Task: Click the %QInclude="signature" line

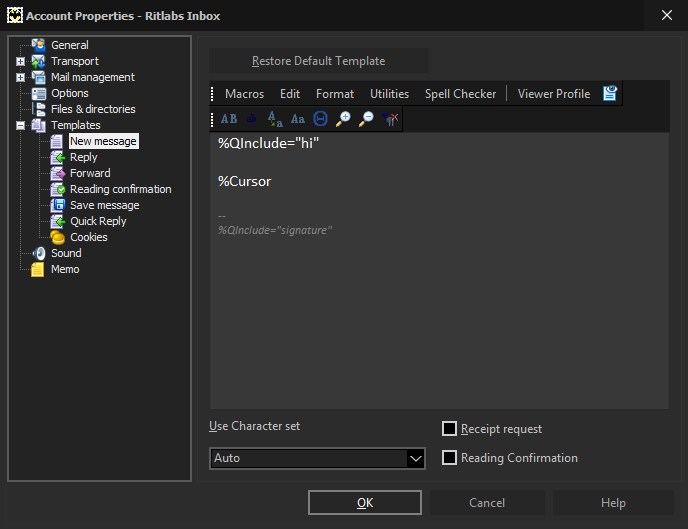Action: pyautogui.click(x=275, y=230)
